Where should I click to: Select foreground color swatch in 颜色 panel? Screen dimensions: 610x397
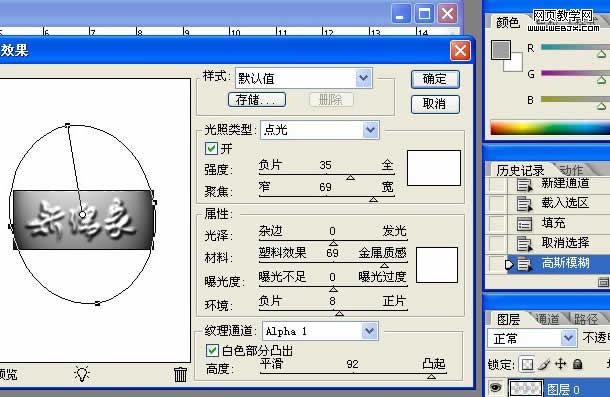tap(500, 49)
